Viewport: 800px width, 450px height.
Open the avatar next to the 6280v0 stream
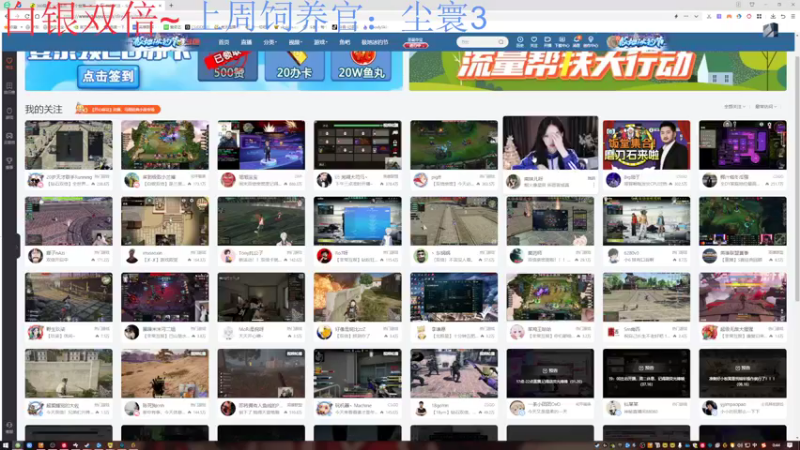point(613,255)
